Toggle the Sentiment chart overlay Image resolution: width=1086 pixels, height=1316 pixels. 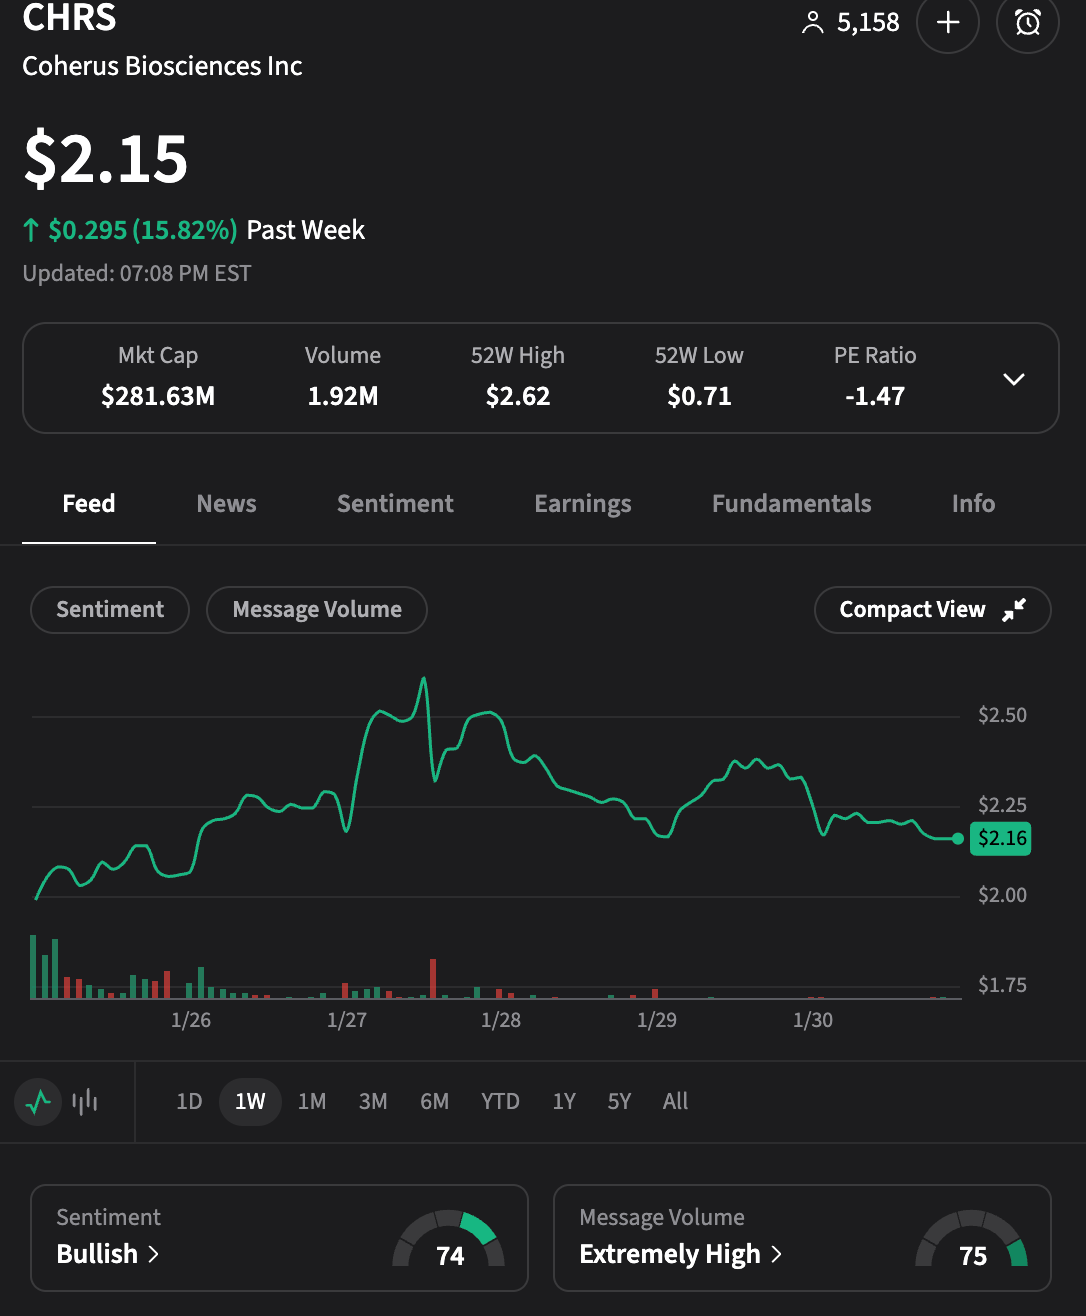pyautogui.click(x=110, y=610)
